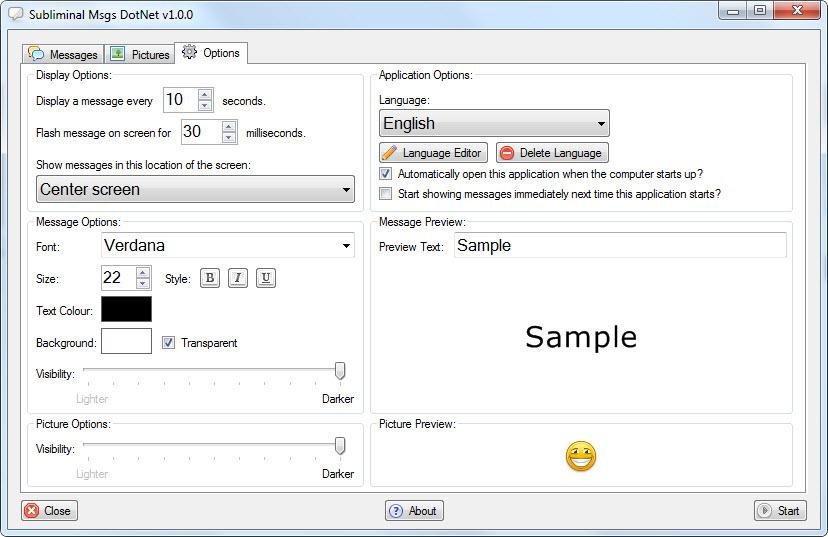Decrease the message interval seconds spinner
Screen dimensions: 828x537
tap(205, 106)
